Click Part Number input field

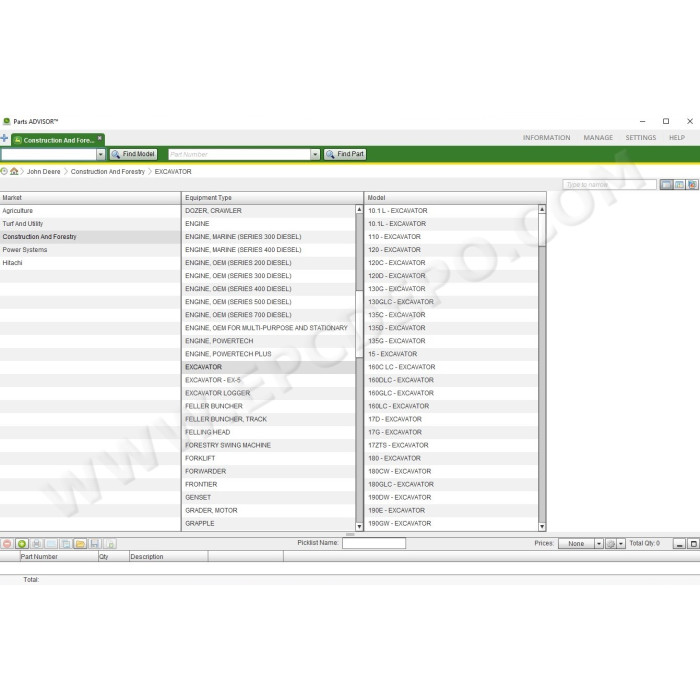coord(239,154)
